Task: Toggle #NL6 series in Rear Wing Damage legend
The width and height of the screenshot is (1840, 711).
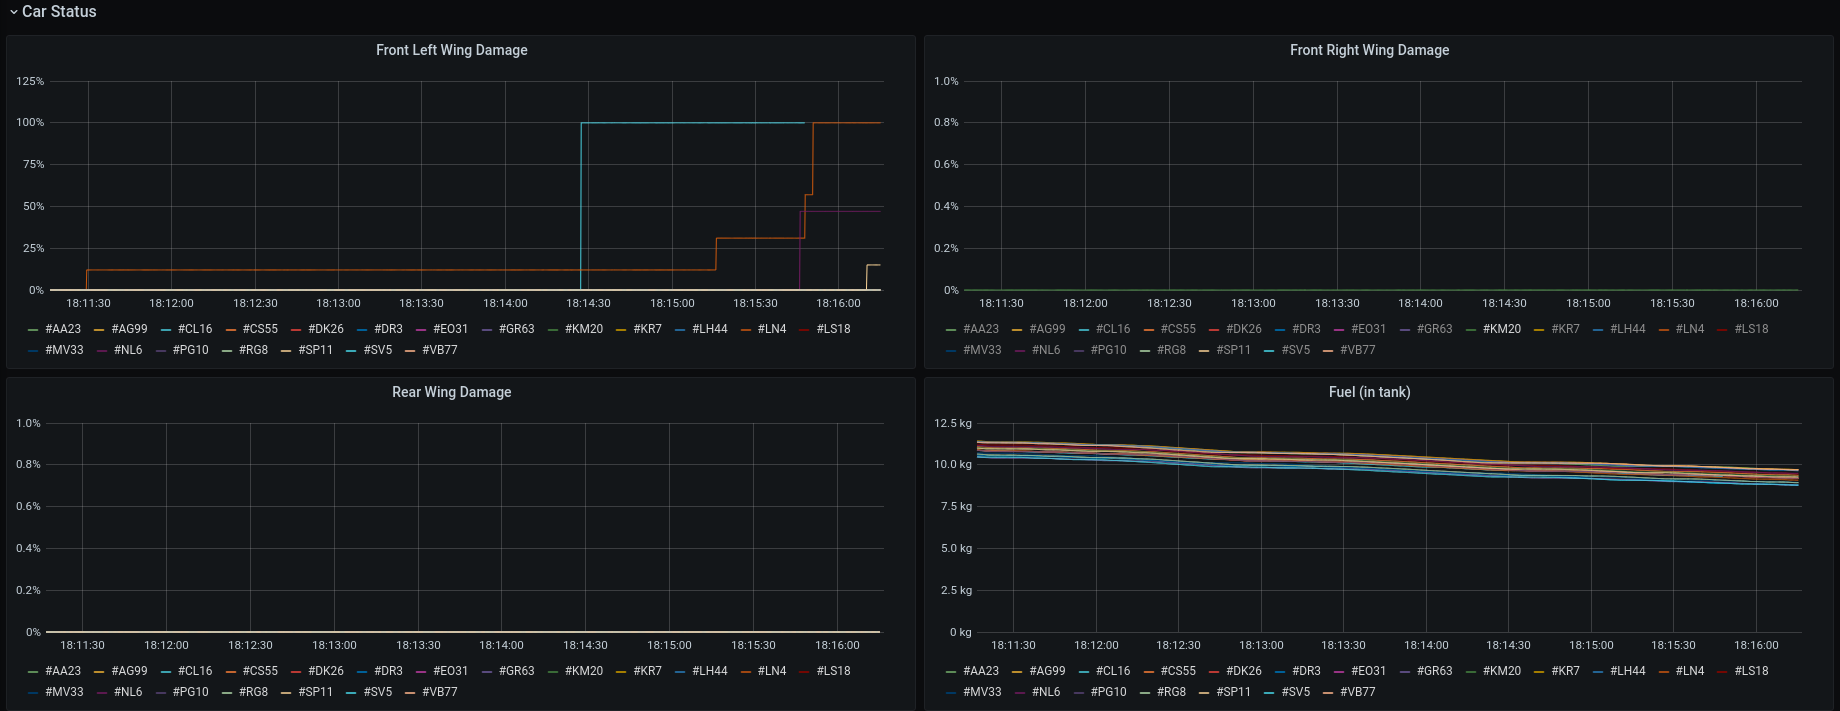Action: coord(128,692)
